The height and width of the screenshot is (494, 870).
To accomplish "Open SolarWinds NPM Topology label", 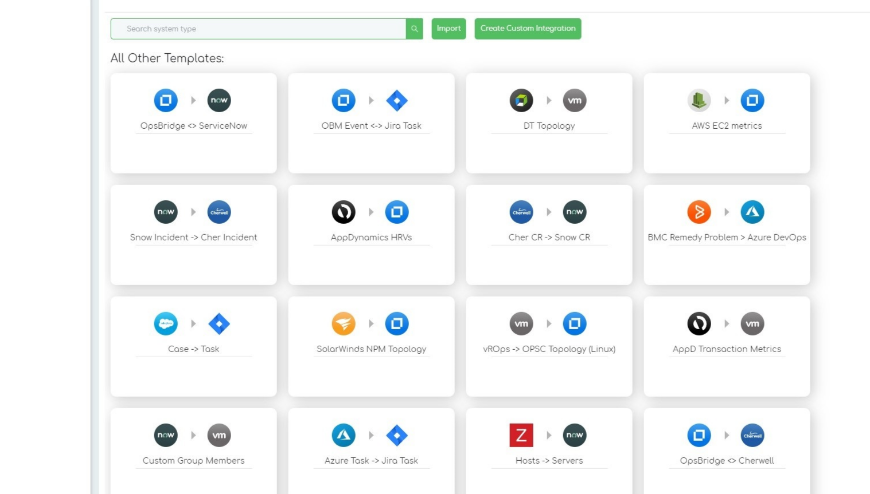I will tap(371, 349).
